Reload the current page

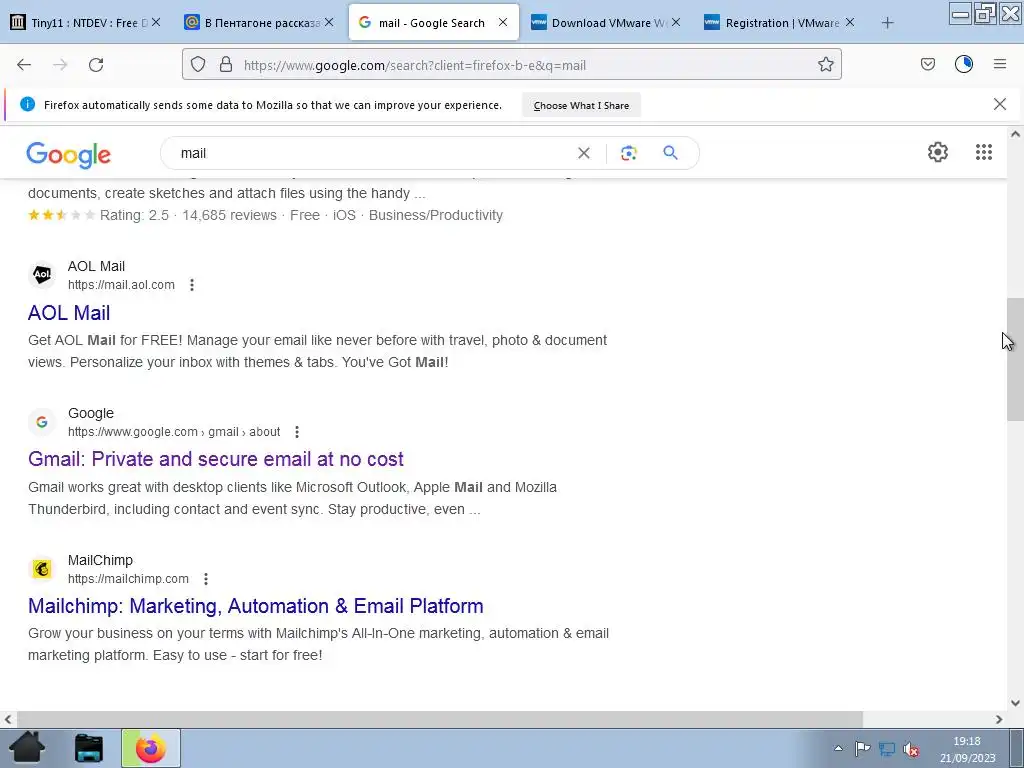pos(96,65)
